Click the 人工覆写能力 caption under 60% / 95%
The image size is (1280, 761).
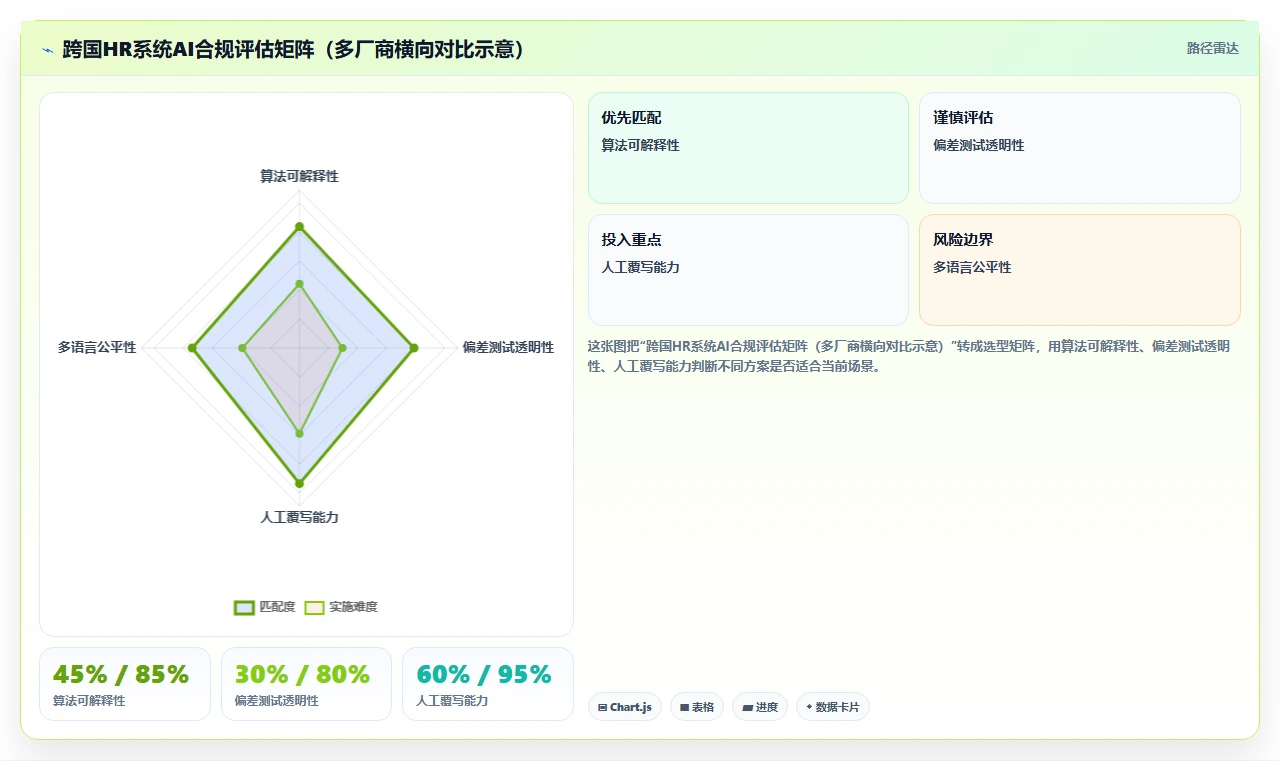[452, 701]
